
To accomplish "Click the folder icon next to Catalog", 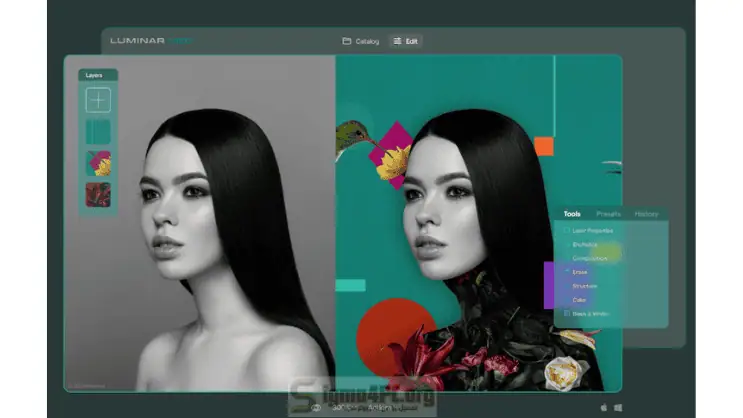I will 347,41.
